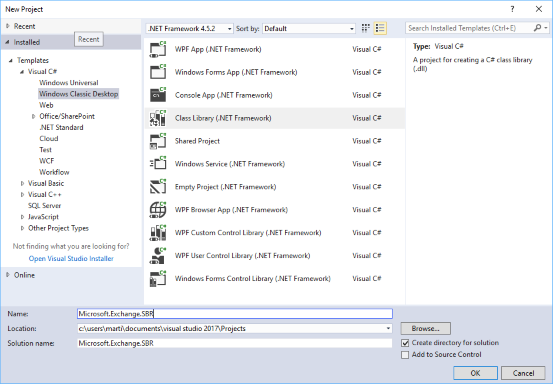Expand the Recent section
This screenshot has height=384, width=553.
[x=7, y=26]
